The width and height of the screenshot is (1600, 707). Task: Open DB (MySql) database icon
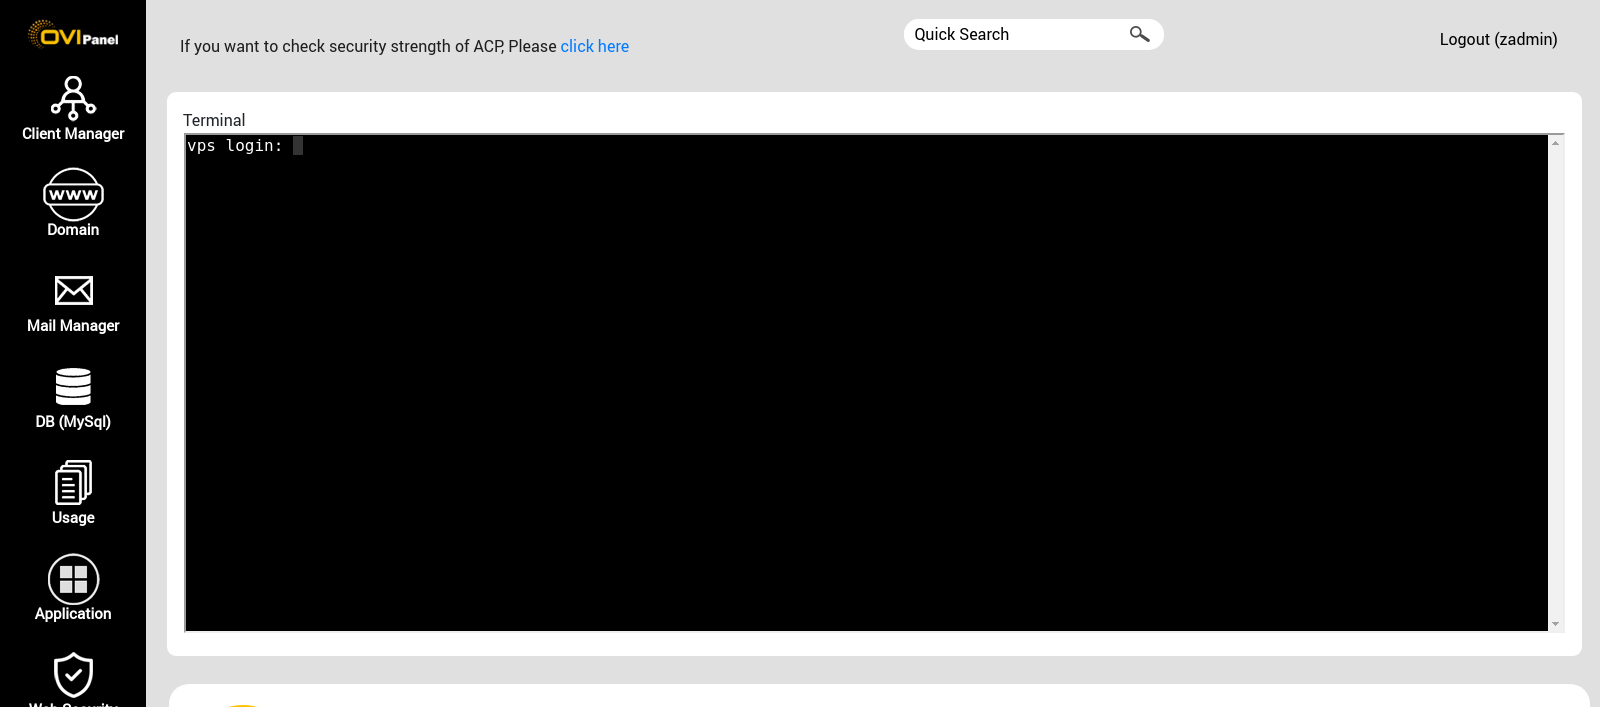click(x=73, y=386)
